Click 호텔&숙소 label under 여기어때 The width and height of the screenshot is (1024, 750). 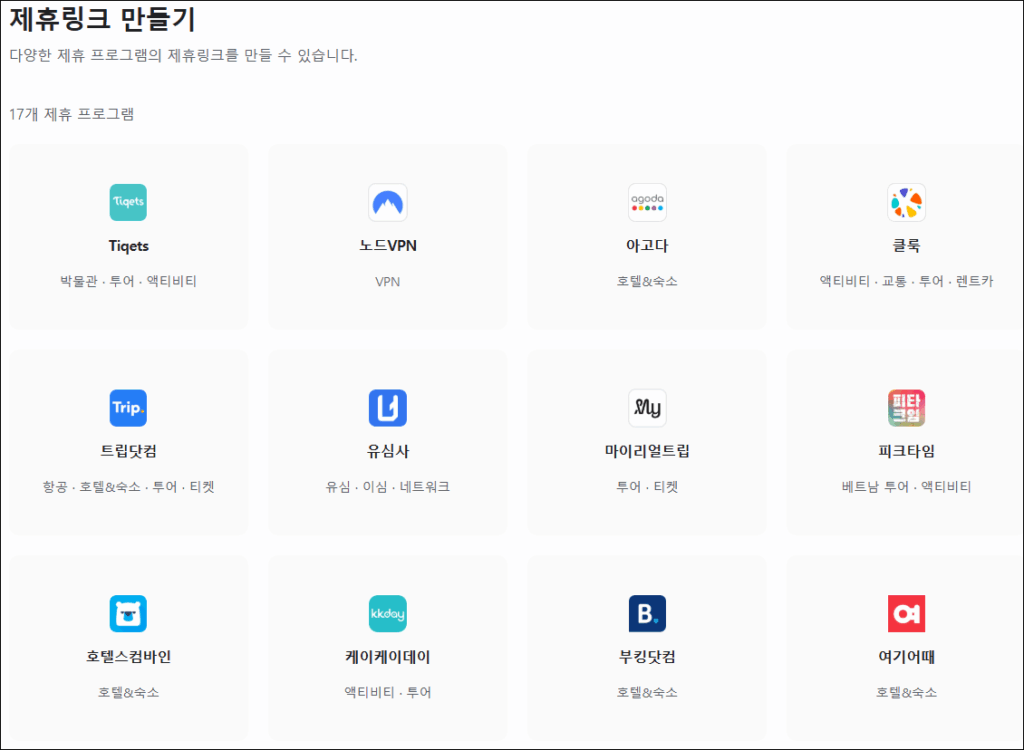pos(906,693)
